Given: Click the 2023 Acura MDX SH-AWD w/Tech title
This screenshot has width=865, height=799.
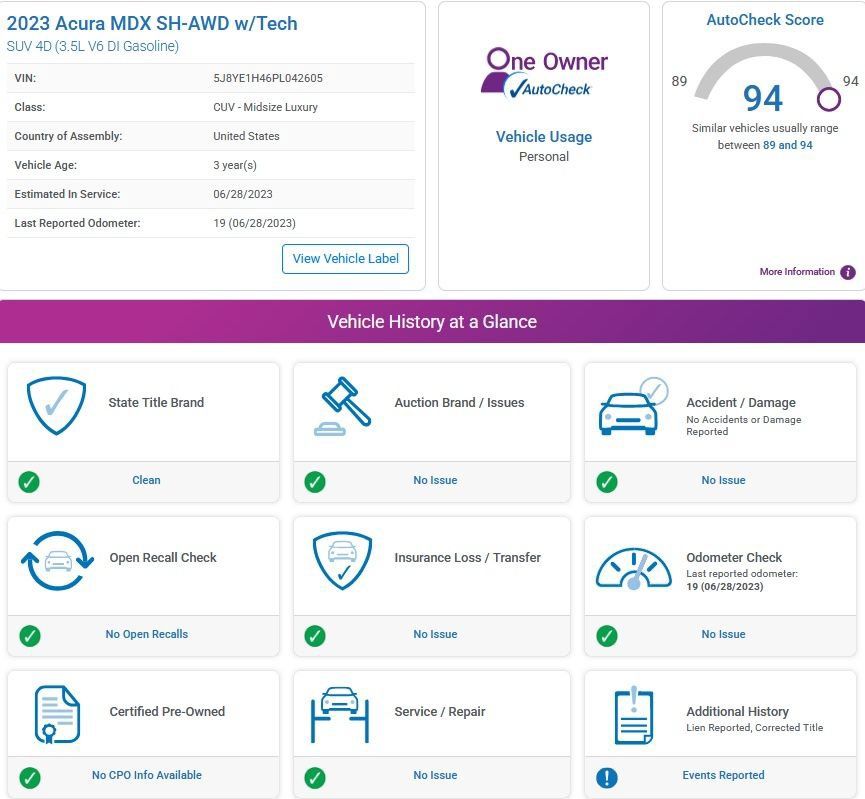Looking at the screenshot, I should [152, 23].
